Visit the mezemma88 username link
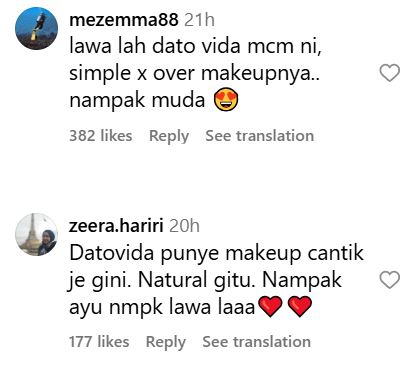The width and height of the screenshot is (413, 365). click(x=124, y=20)
